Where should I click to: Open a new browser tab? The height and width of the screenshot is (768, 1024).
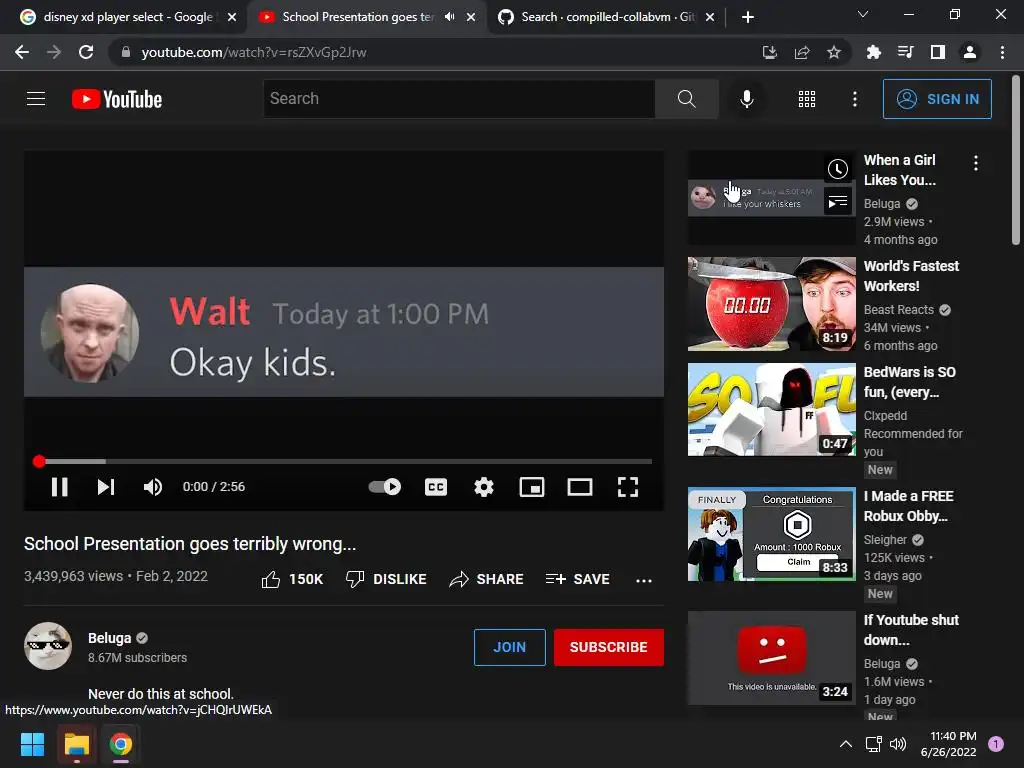(748, 17)
